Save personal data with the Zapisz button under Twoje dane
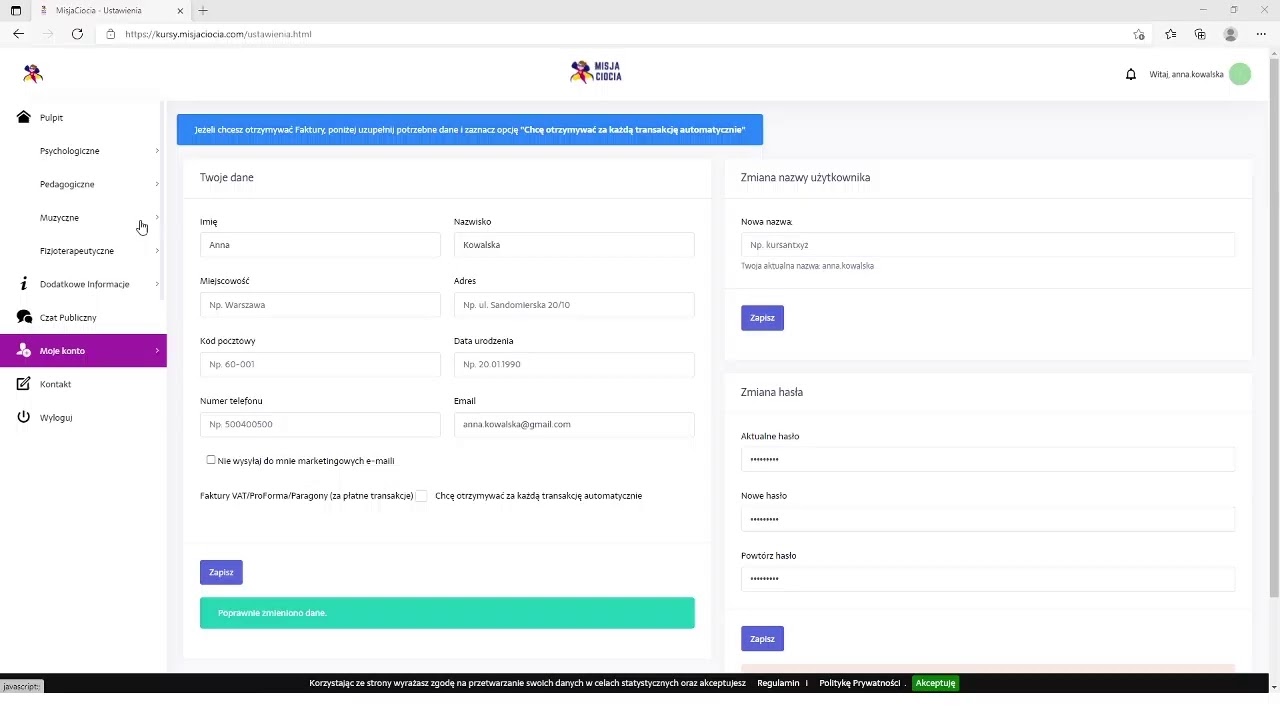The height and width of the screenshot is (720, 1280). click(x=221, y=572)
